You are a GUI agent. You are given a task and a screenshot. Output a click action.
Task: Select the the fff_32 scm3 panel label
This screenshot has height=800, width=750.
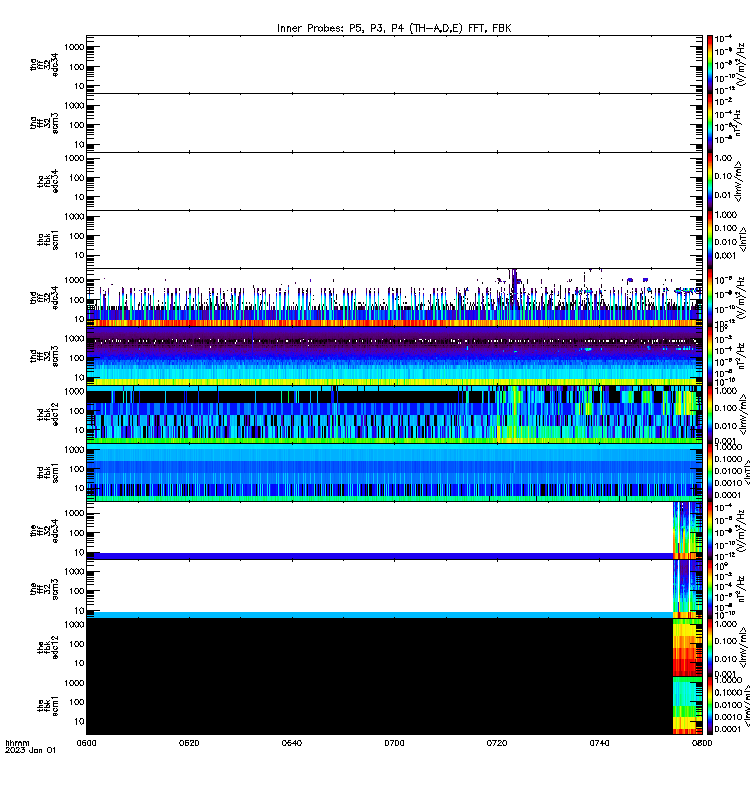click(44, 589)
